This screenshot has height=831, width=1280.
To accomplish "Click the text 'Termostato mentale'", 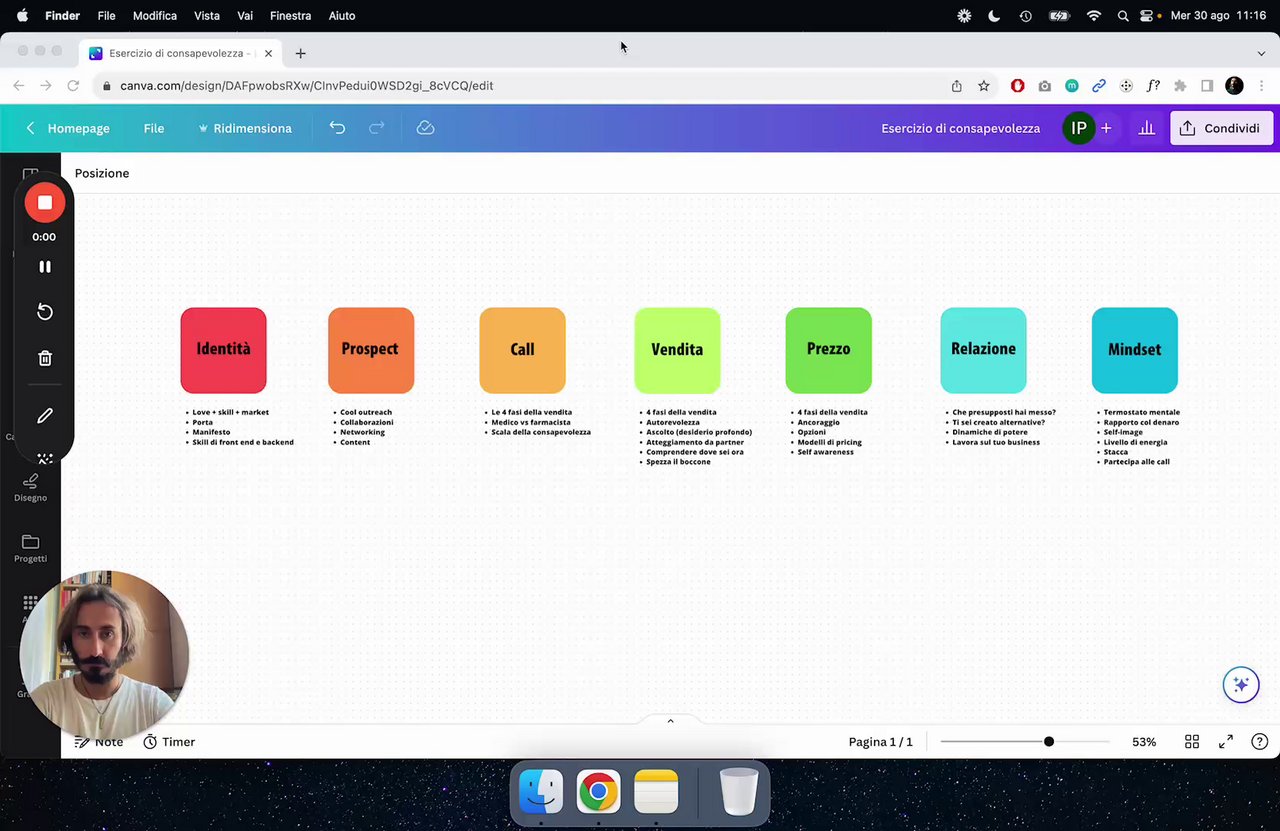I will click(x=1142, y=412).
